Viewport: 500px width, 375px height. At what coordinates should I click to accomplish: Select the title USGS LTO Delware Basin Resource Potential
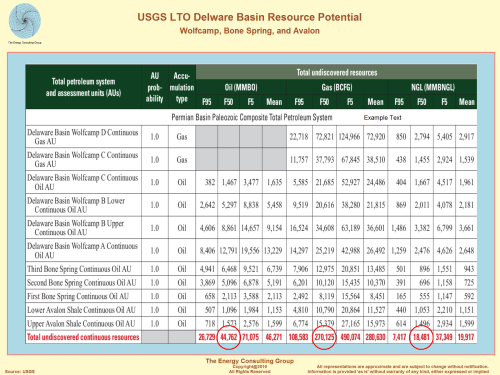(250, 17)
